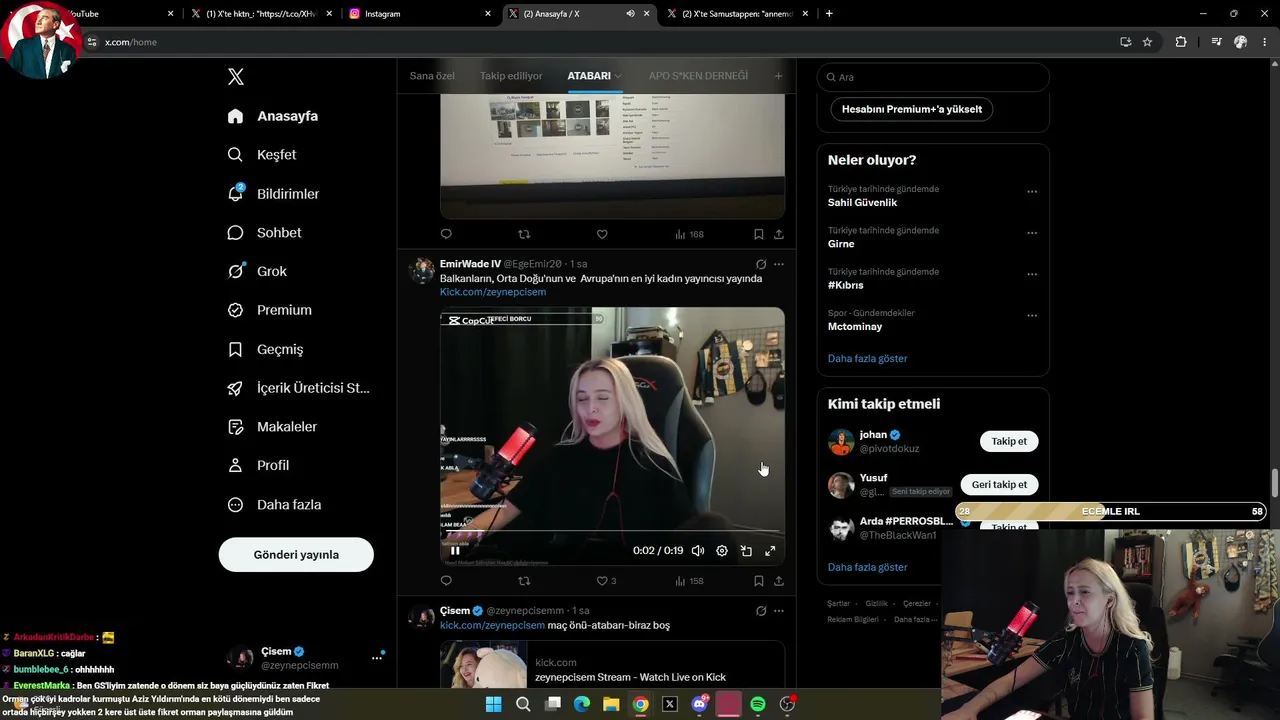The image size is (1280, 720).
Task: Open options for Sahil Güvenlik trend
Action: [x=1032, y=191]
